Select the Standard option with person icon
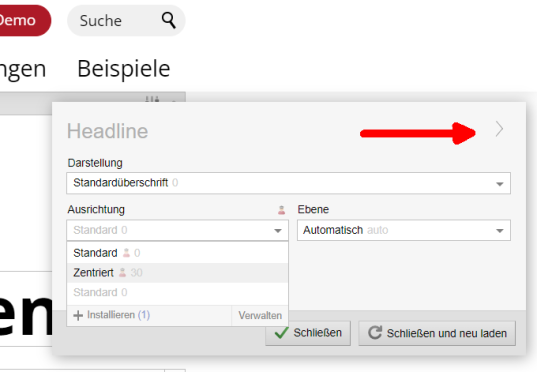This screenshot has width=537, height=372. coord(177,253)
